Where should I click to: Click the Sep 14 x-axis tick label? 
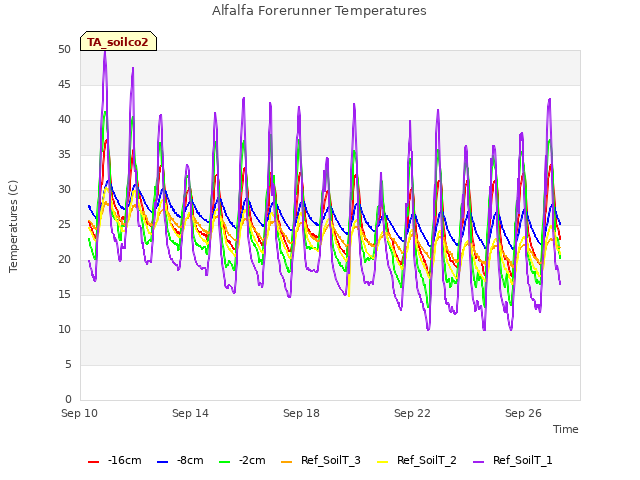tap(190, 413)
